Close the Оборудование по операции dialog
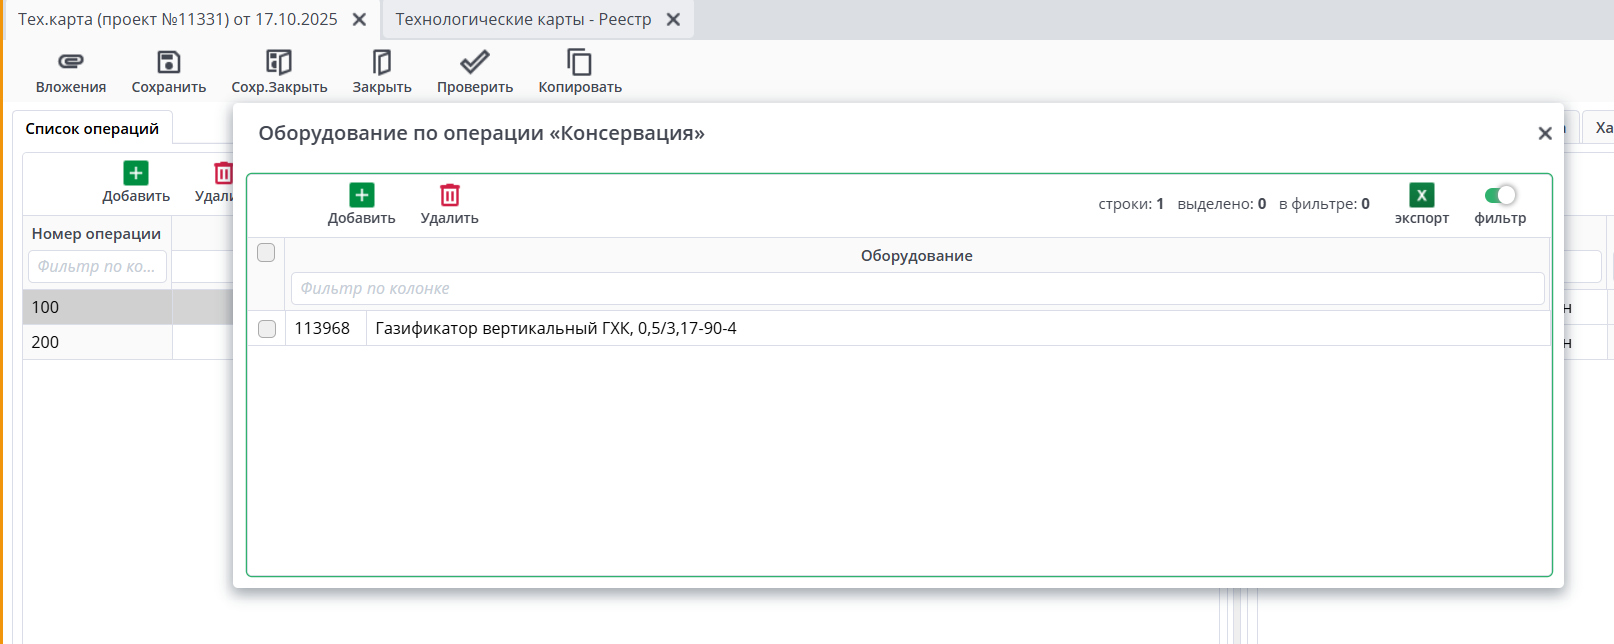This screenshot has width=1614, height=644. click(1545, 133)
